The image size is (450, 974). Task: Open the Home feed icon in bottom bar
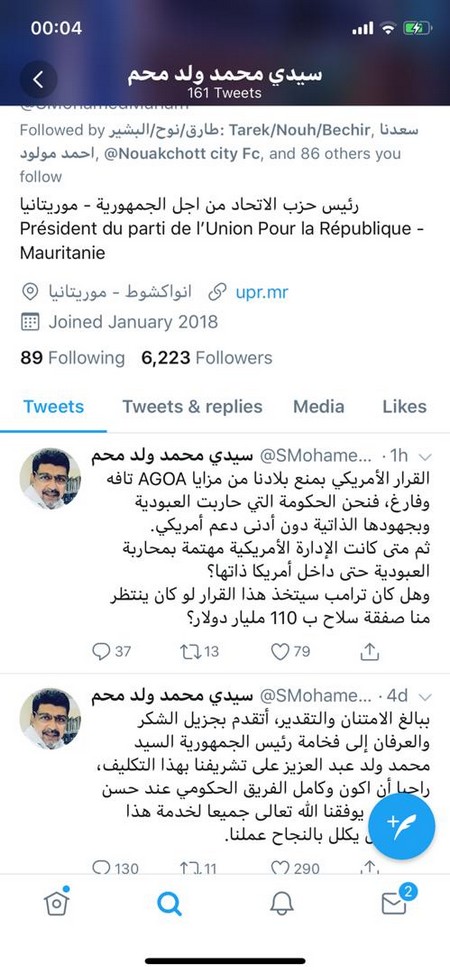[x=57, y=903]
